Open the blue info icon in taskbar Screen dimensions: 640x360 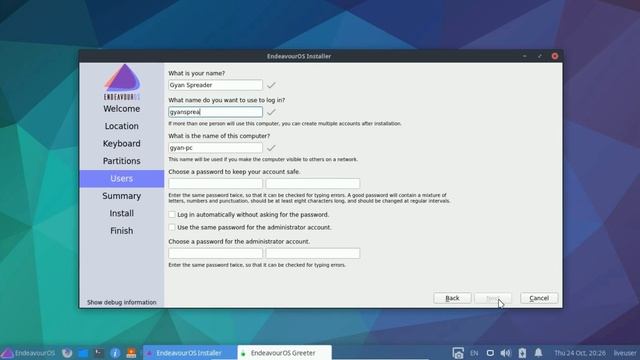[x=115, y=353]
